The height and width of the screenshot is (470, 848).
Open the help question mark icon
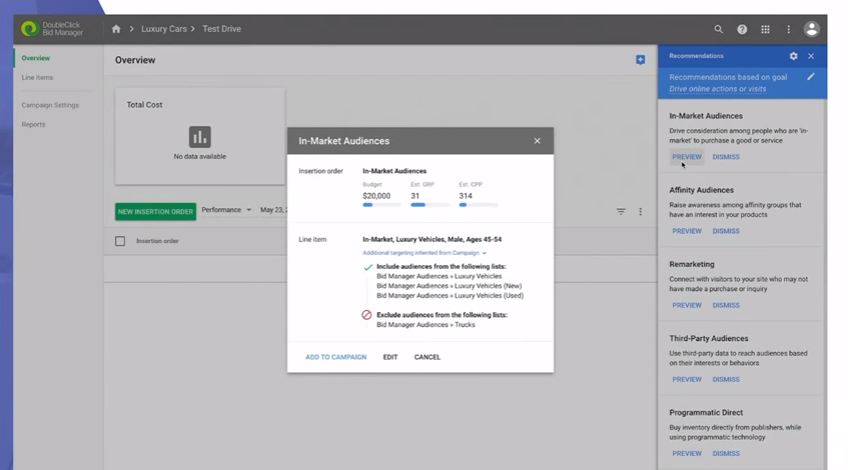(742, 29)
